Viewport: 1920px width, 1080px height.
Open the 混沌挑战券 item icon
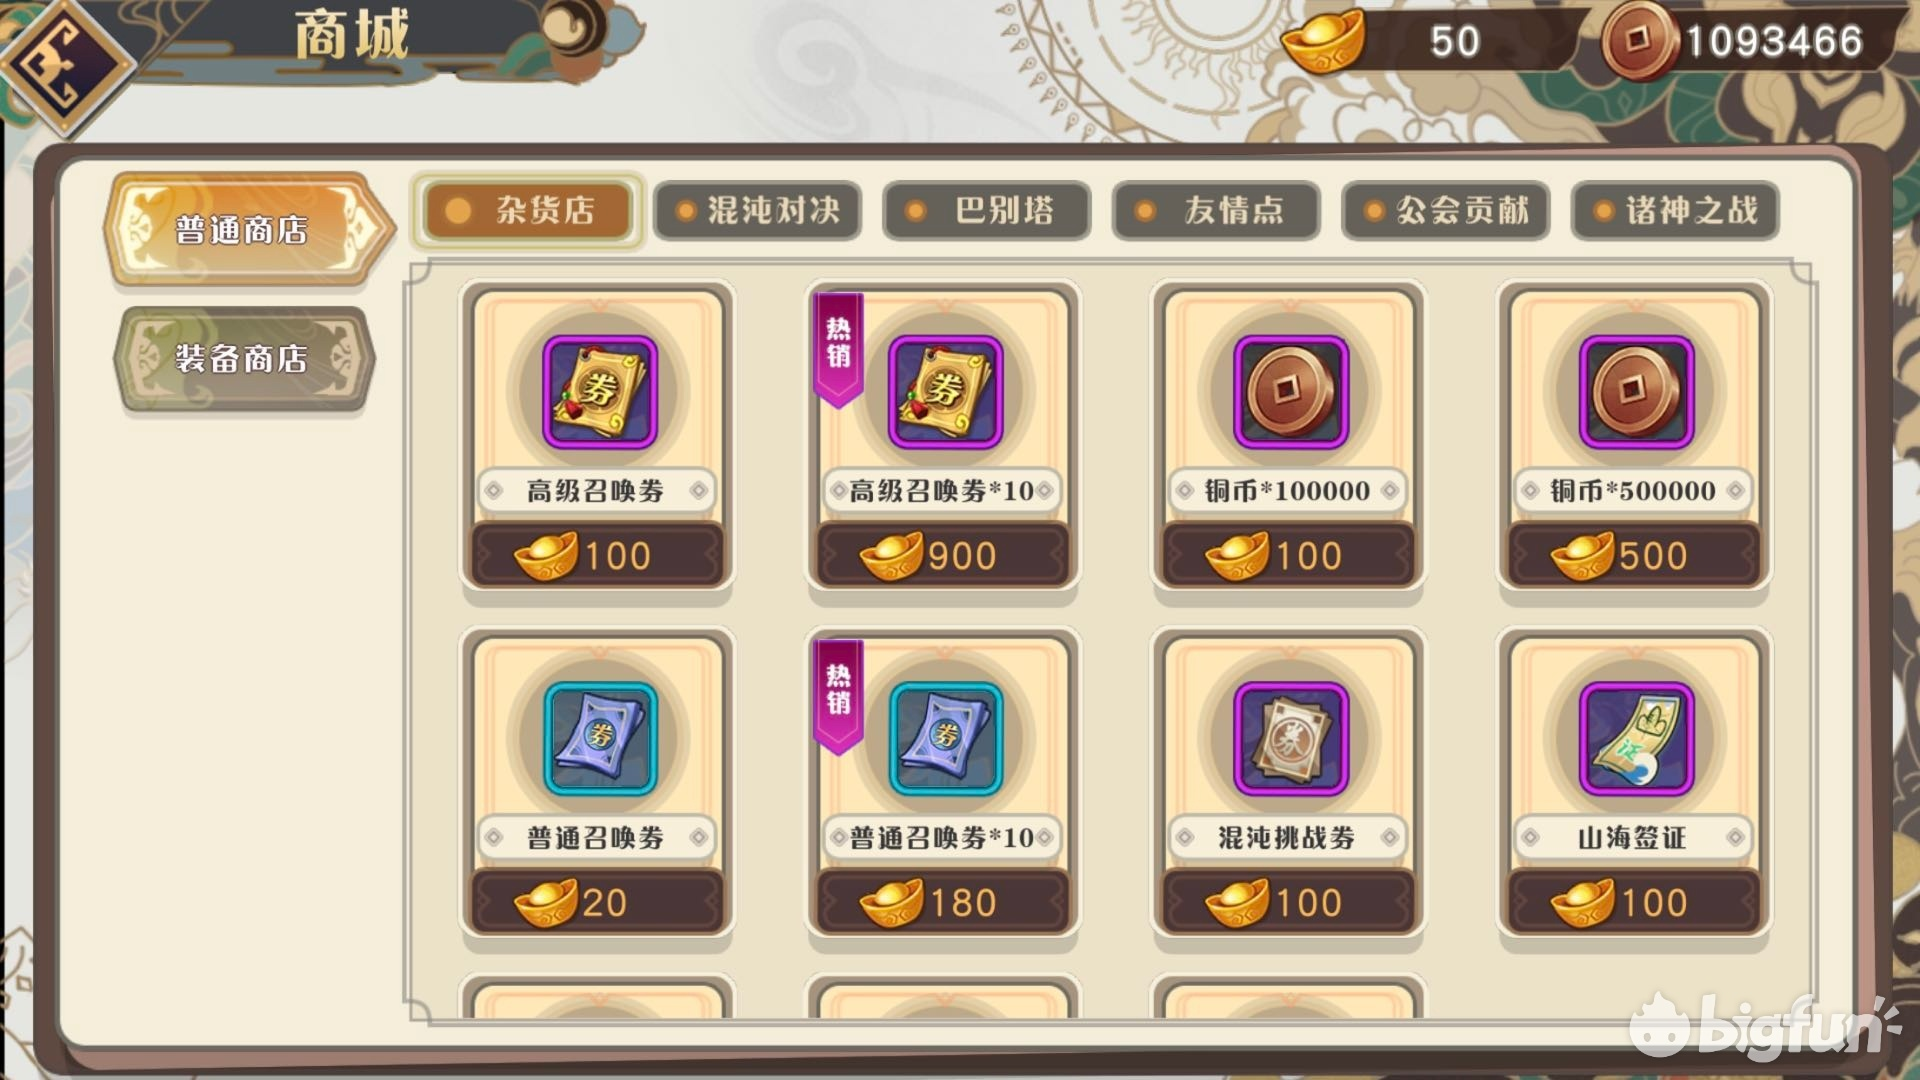pos(1290,739)
